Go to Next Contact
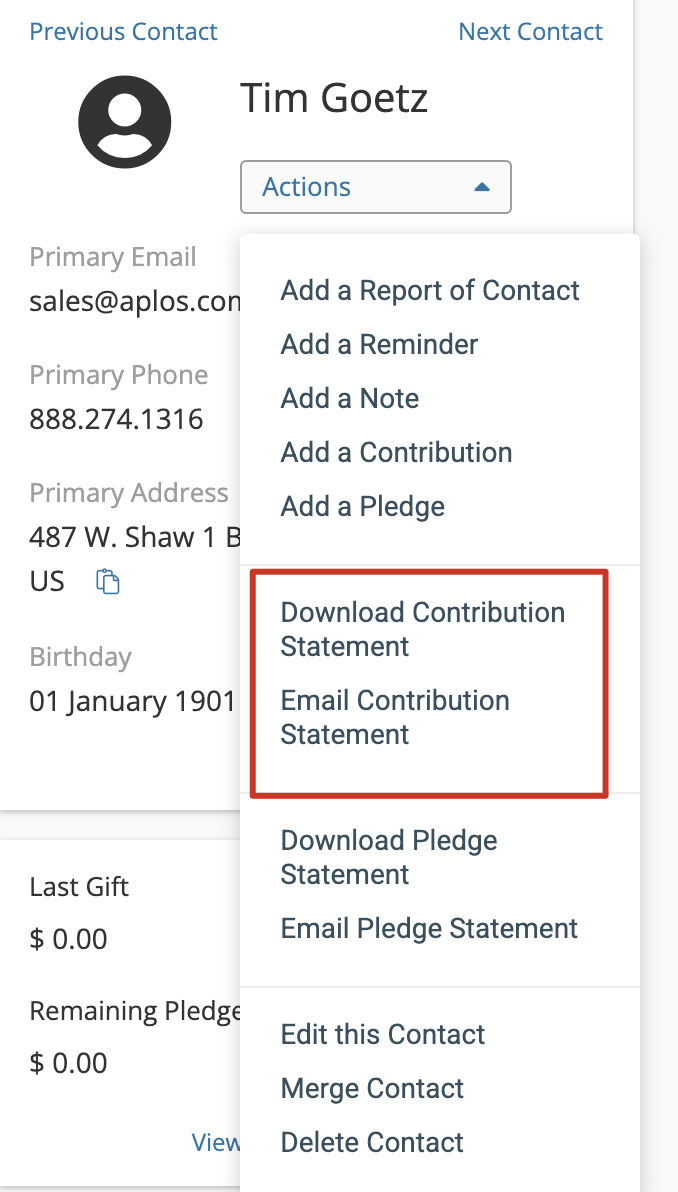The width and height of the screenshot is (678, 1192). point(531,31)
